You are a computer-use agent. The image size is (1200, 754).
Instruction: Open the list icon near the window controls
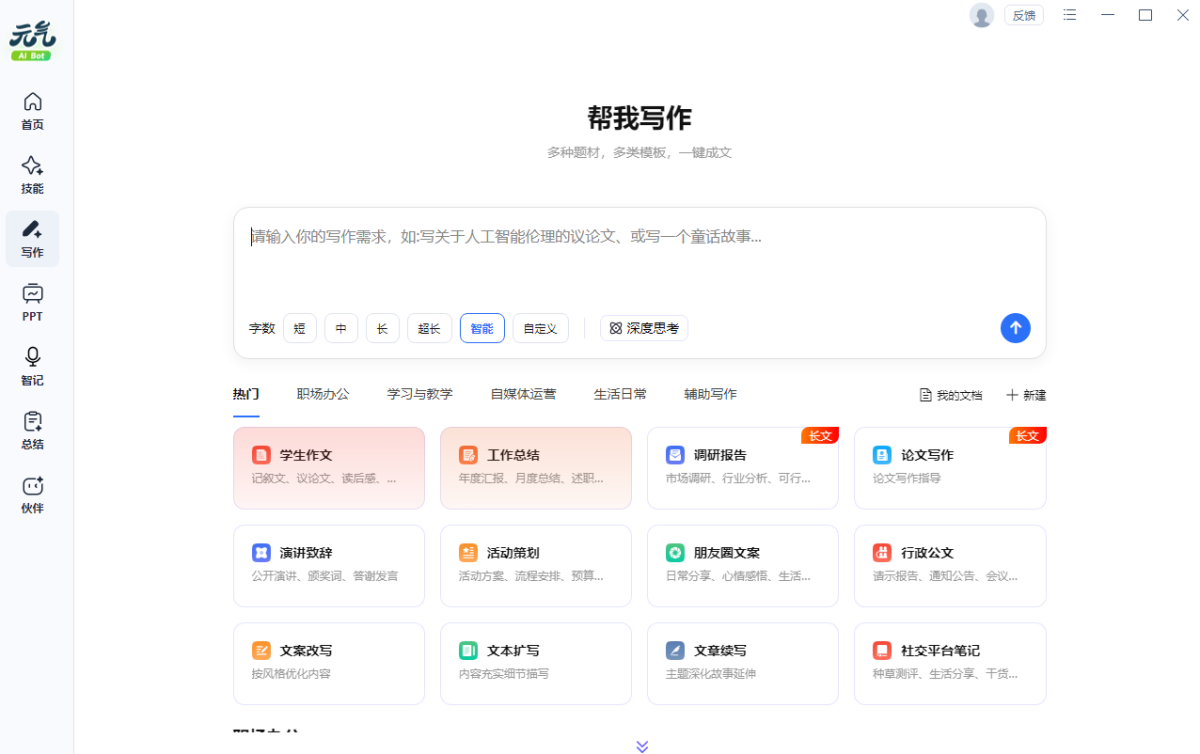(1069, 15)
